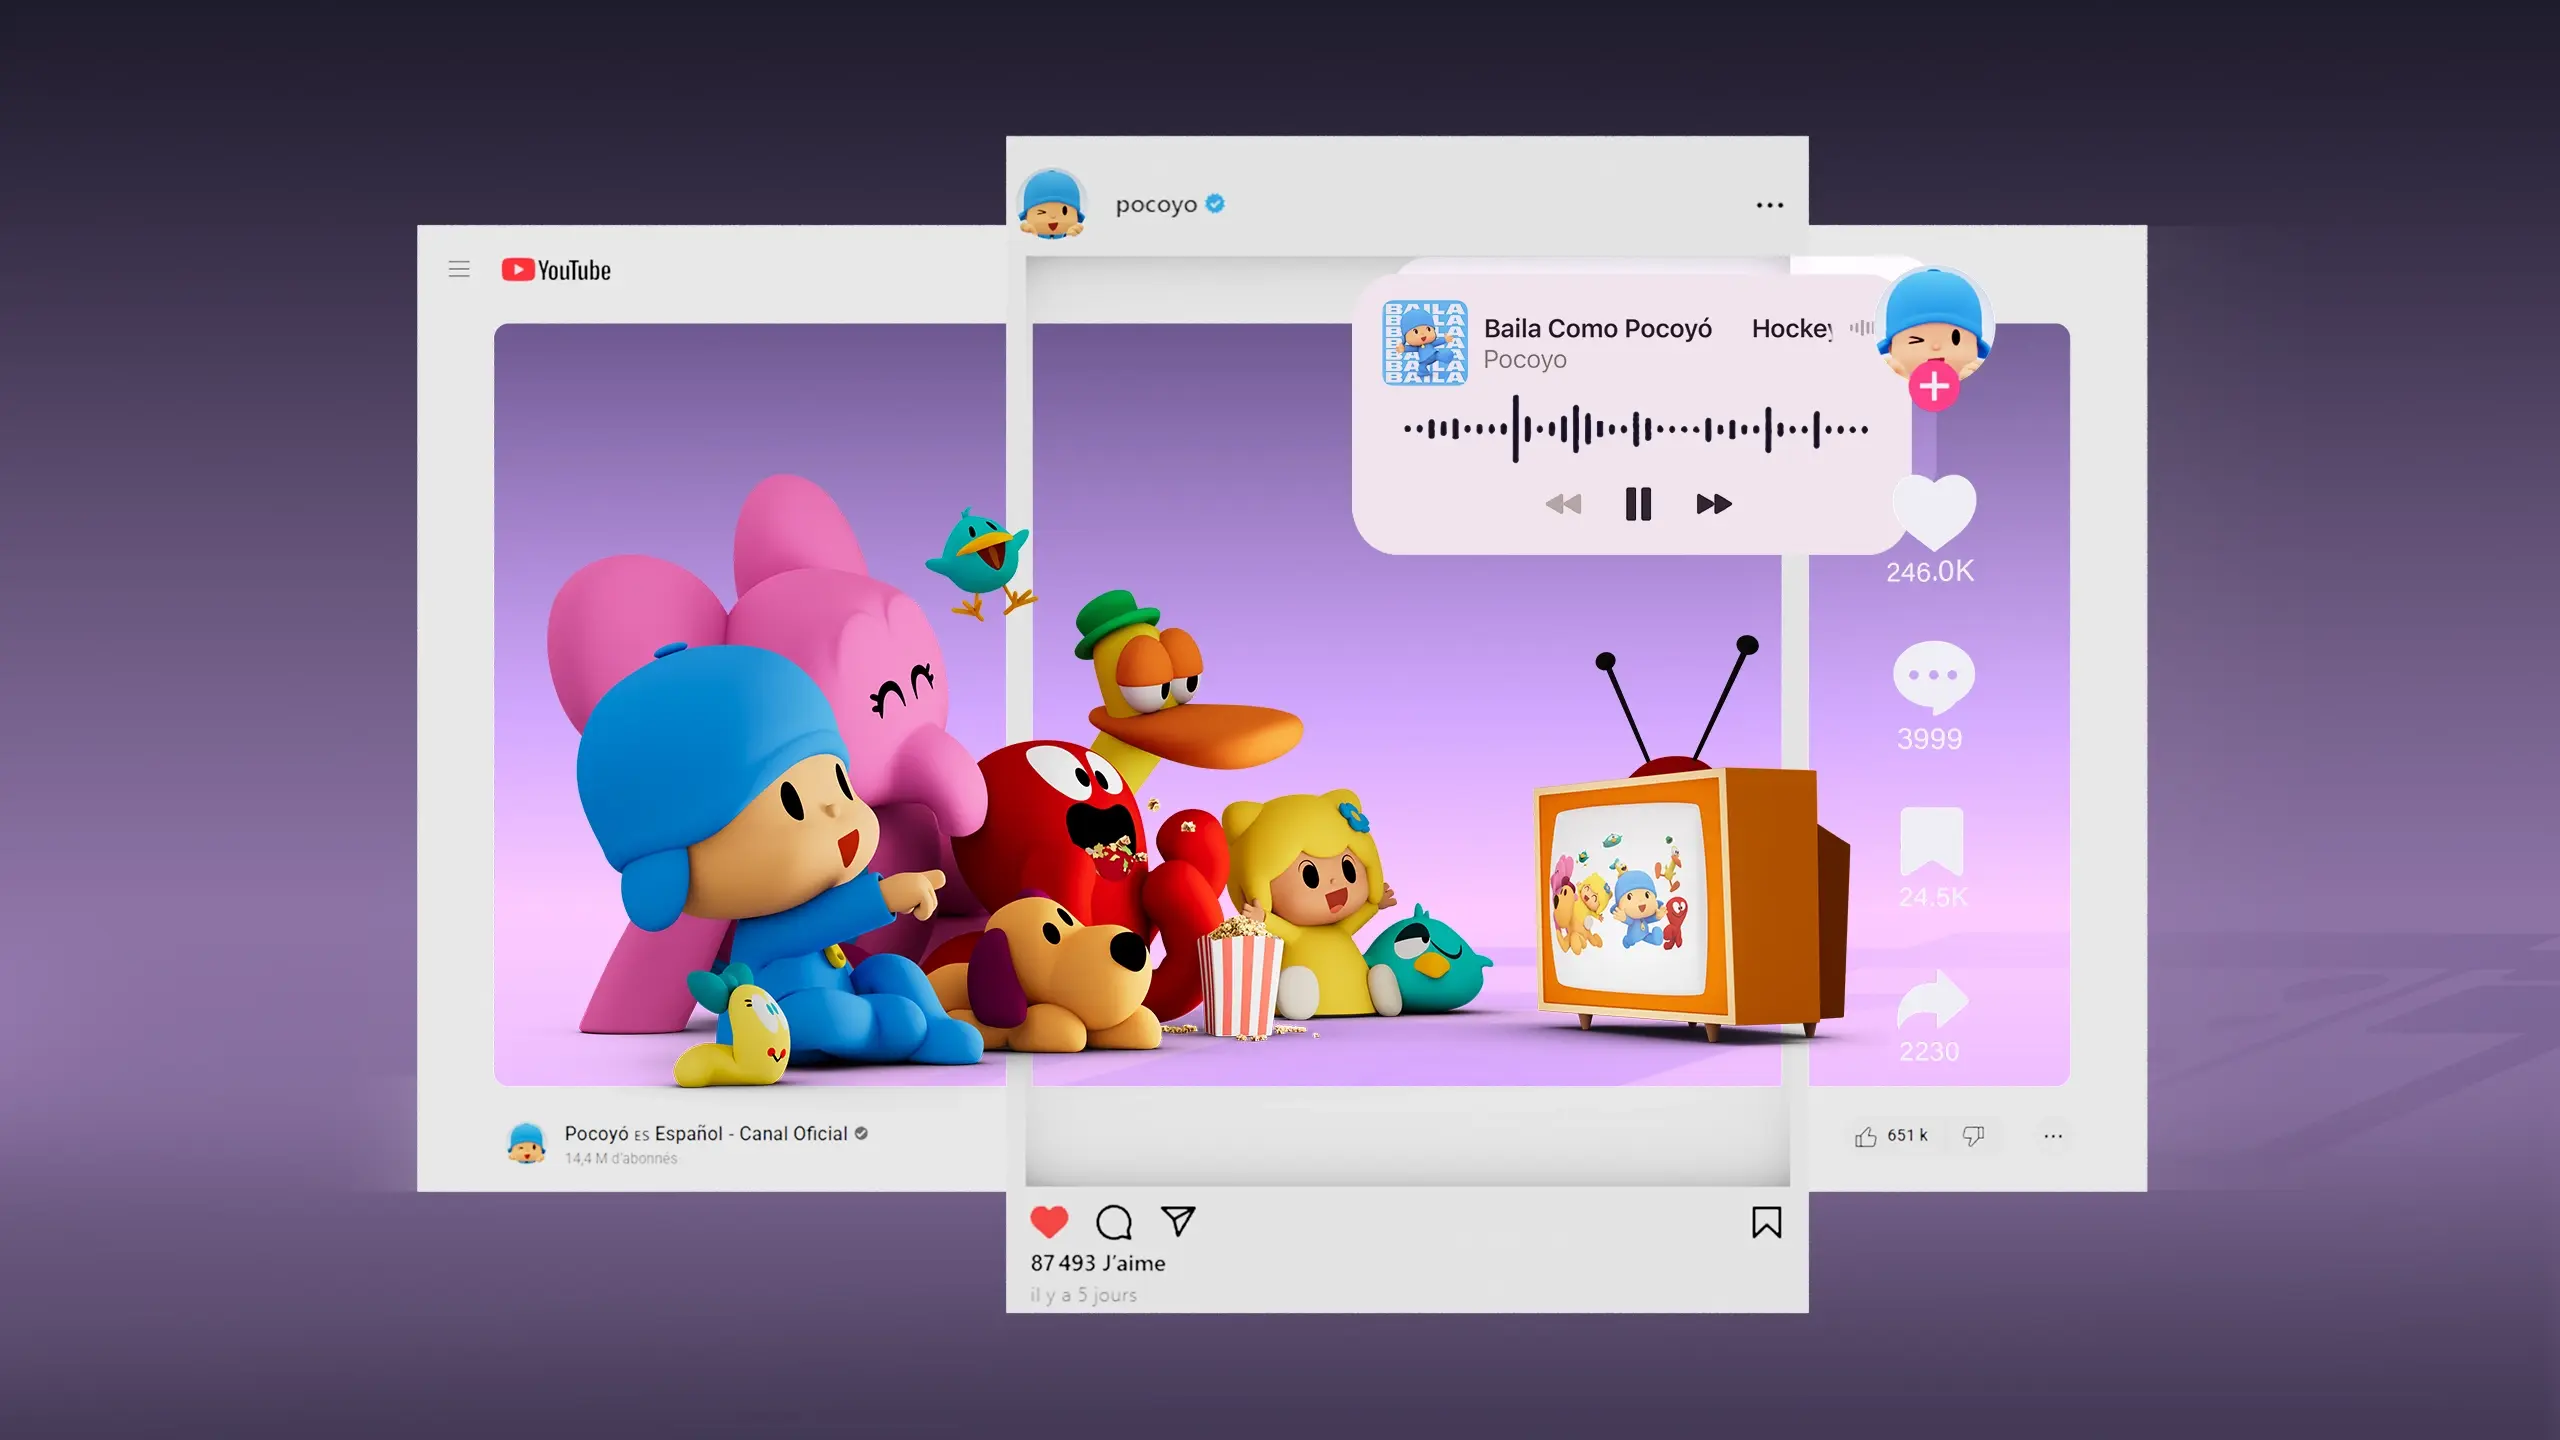Save Instagram post with bookmark icon
The width and height of the screenshot is (2560, 1440).
(x=1766, y=1222)
